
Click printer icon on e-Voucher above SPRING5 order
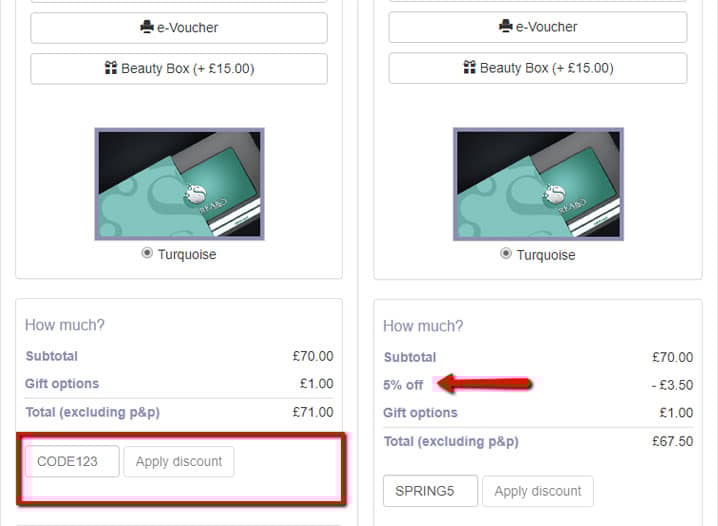coord(505,27)
